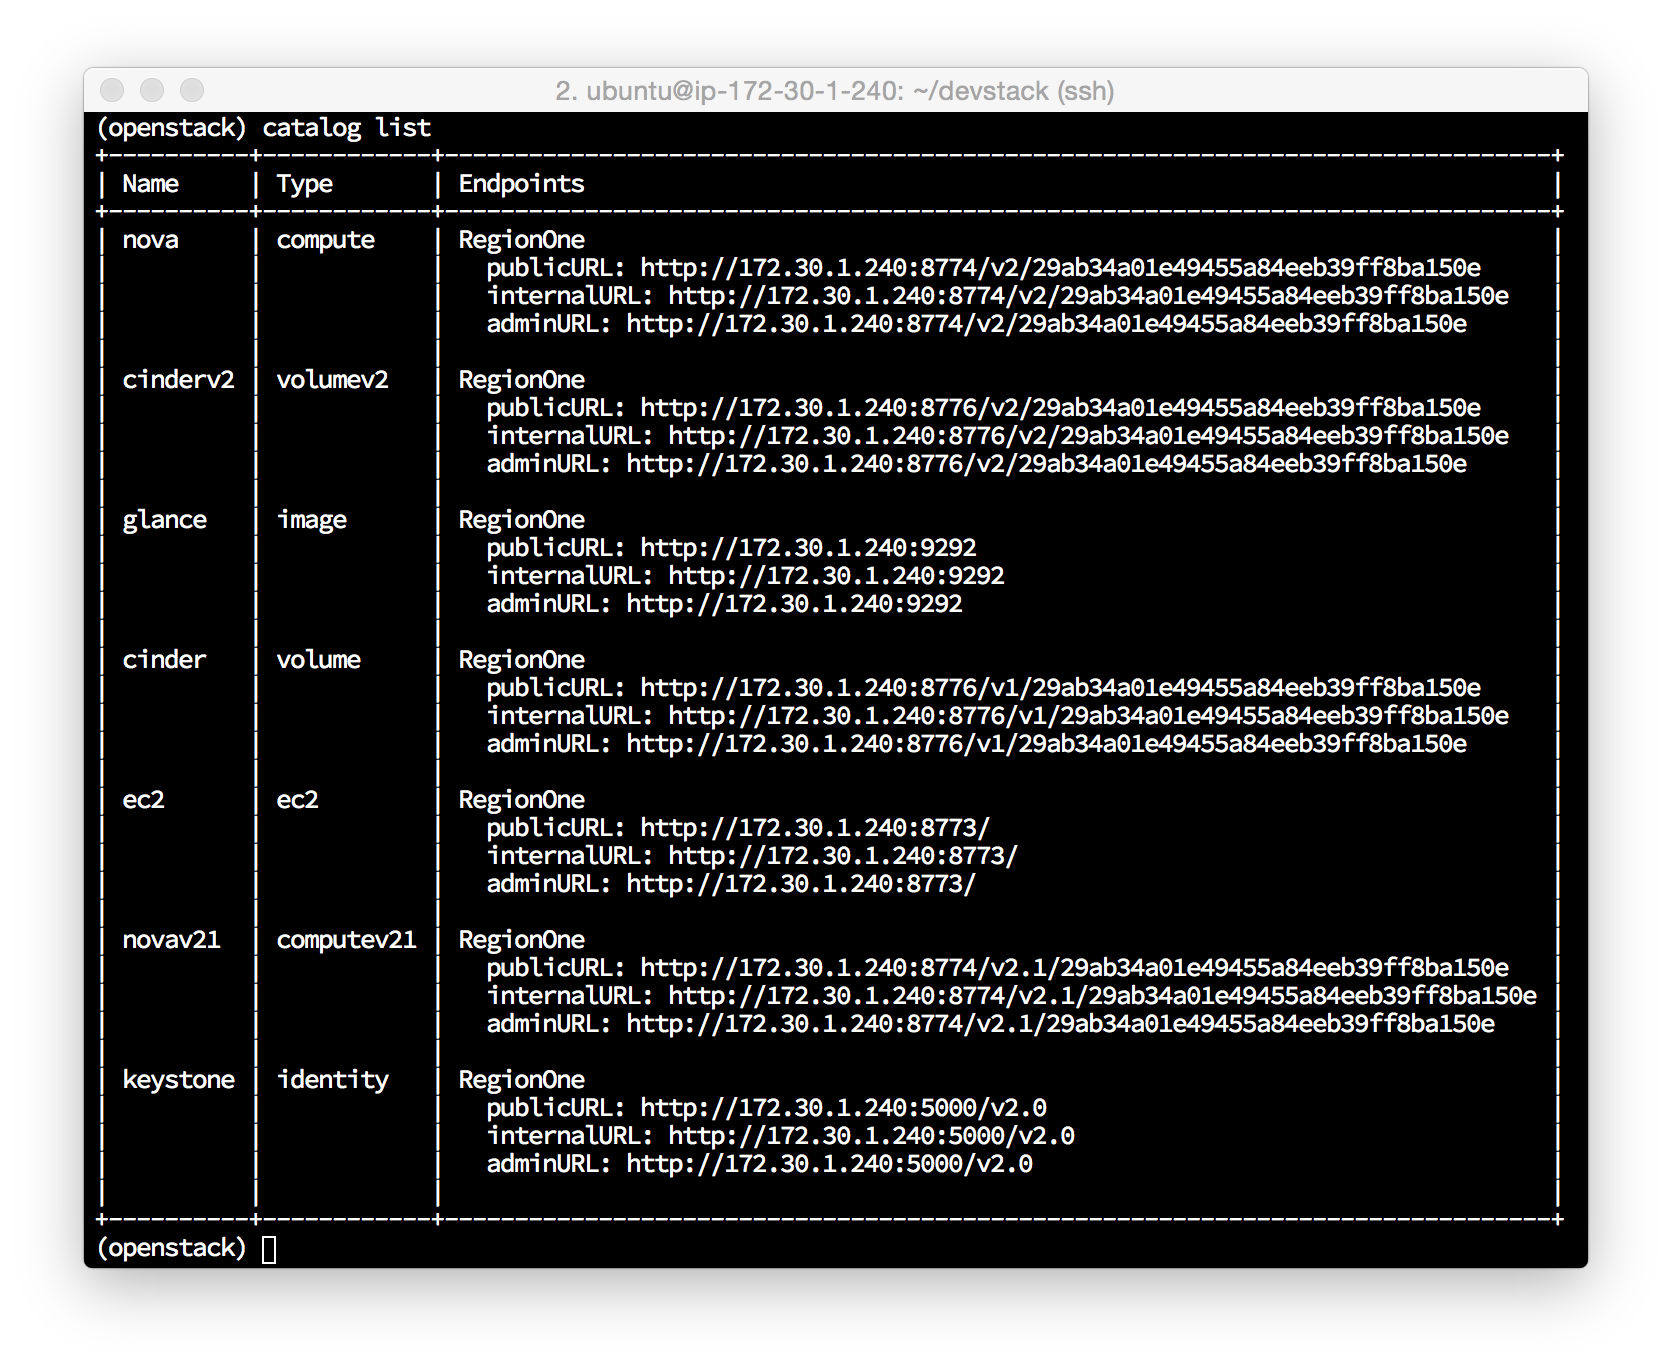Place cursor at the bottom openstack prompt
This screenshot has width=1672, height=1368.
click(x=268, y=1249)
